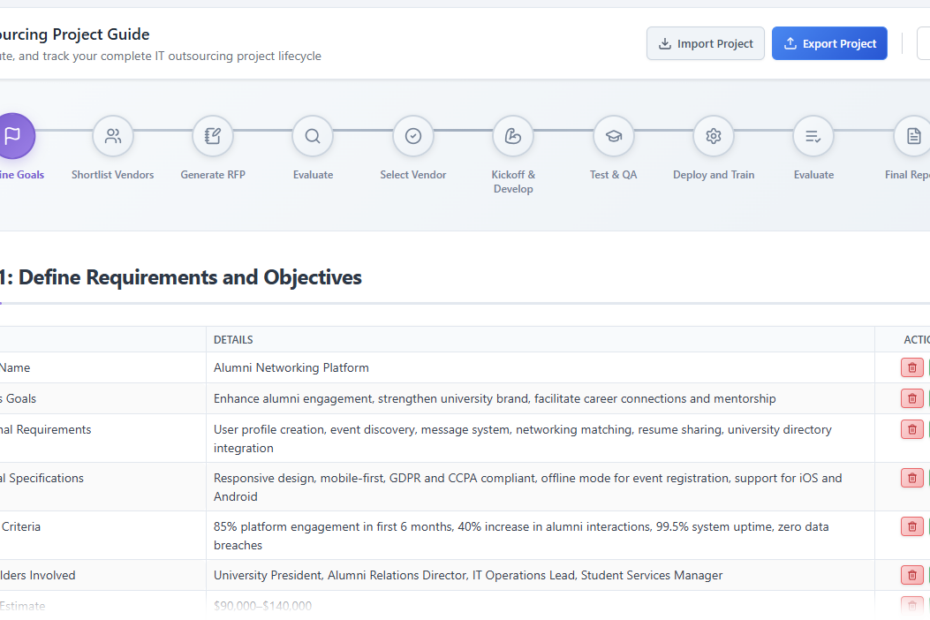Delete the Stakeholders Involved row
930x620 pixels.
[911, 575]
